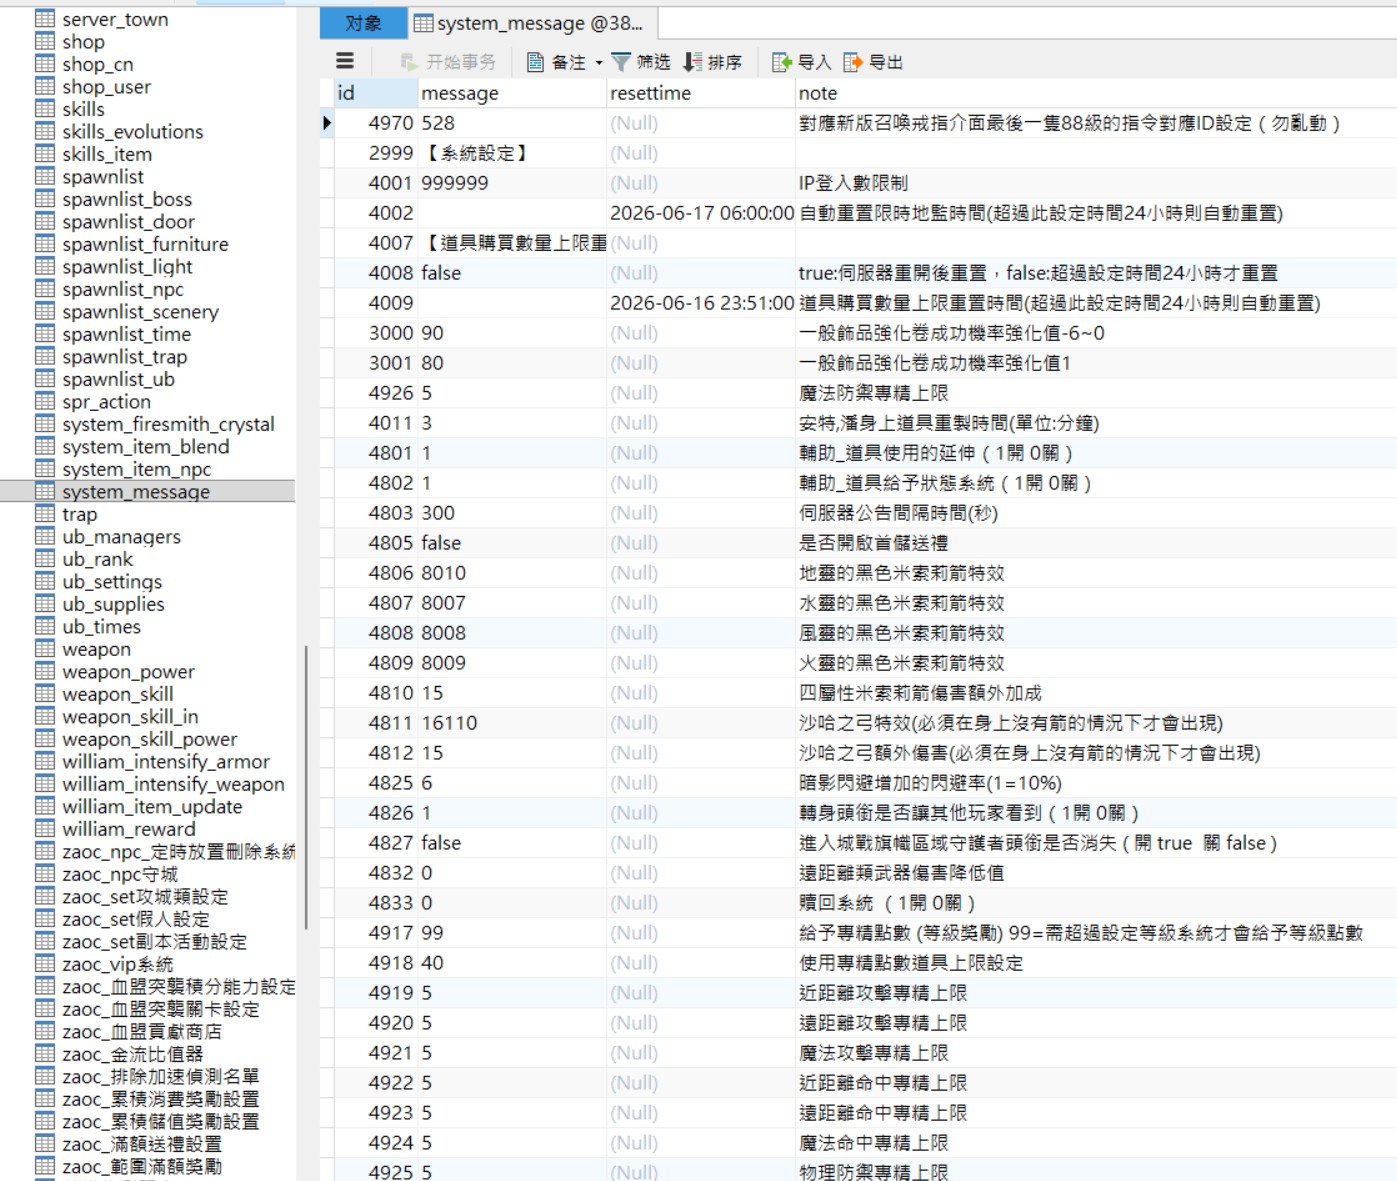The image size is (1397, 1181).
Task: Click the resettime cell 2026-06-16 23:51:00
Action: click(x=701, y=303)
